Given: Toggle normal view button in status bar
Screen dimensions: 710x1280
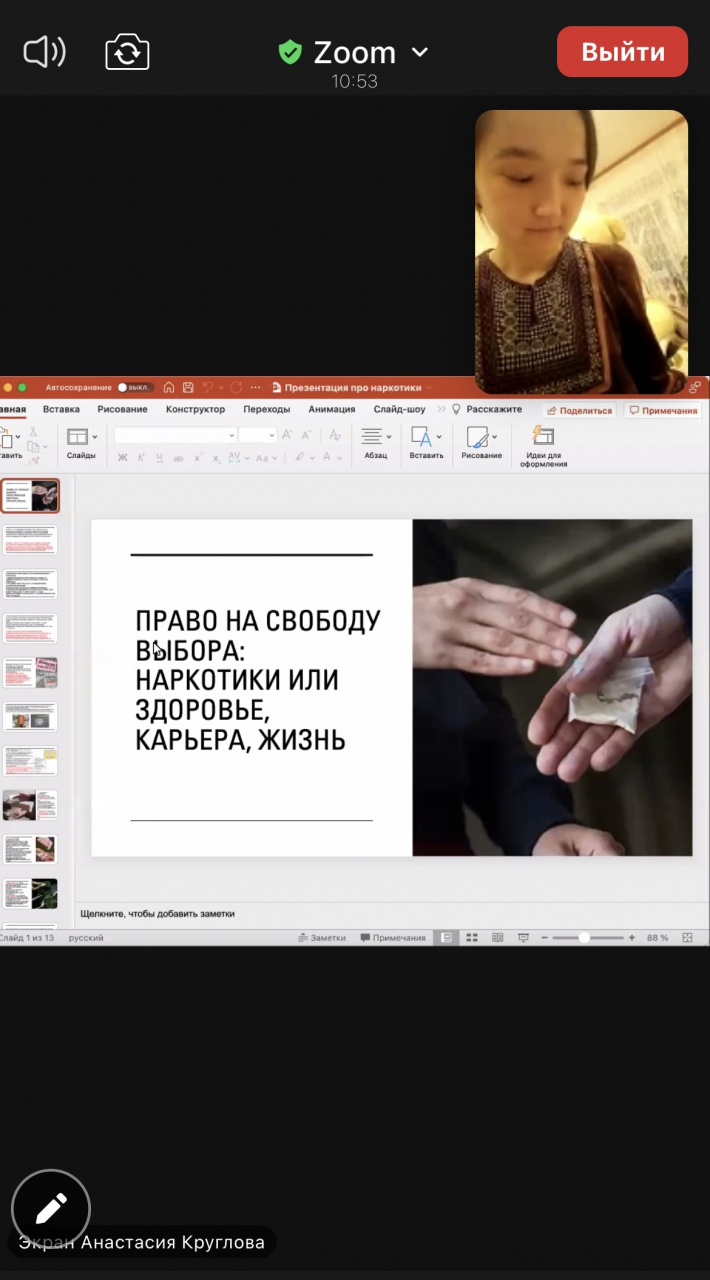Looking at the screenshot, I should (446, 938).
